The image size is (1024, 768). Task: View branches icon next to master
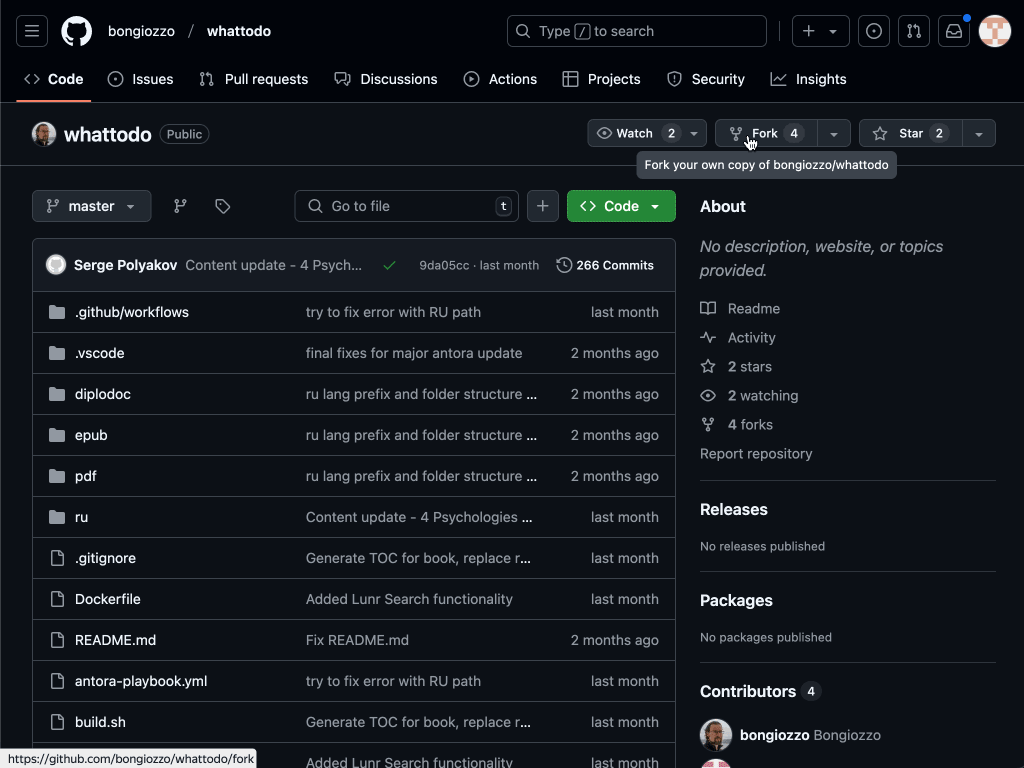coord(180,206)
